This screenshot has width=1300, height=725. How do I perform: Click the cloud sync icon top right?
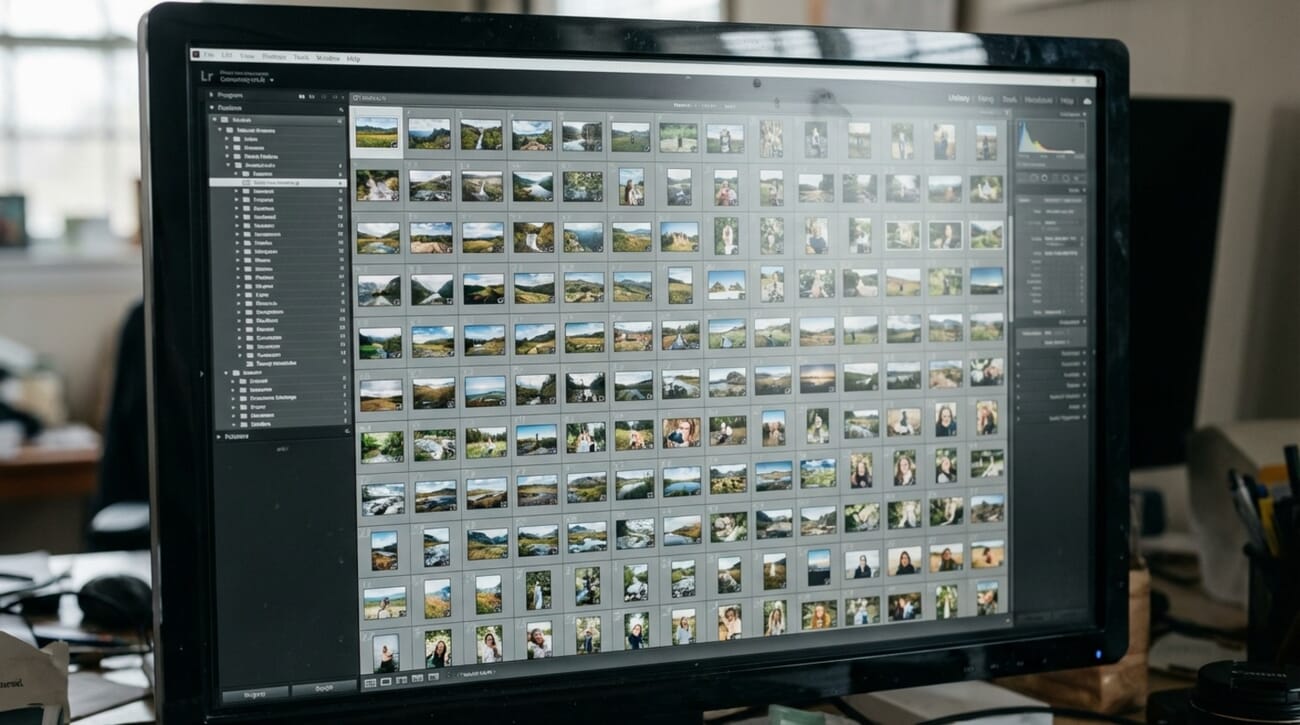click(1088, 101)
